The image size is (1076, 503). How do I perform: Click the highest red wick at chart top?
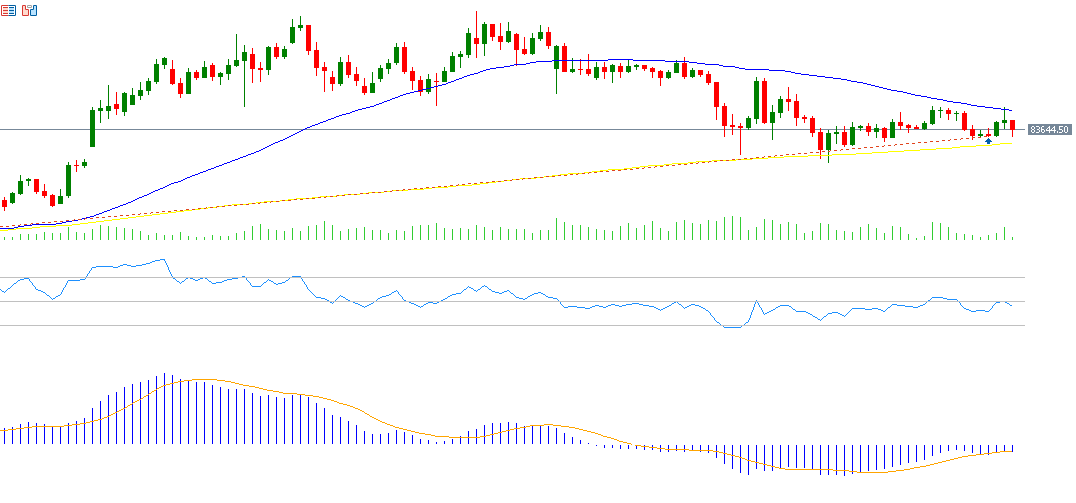tap(477, 18)
